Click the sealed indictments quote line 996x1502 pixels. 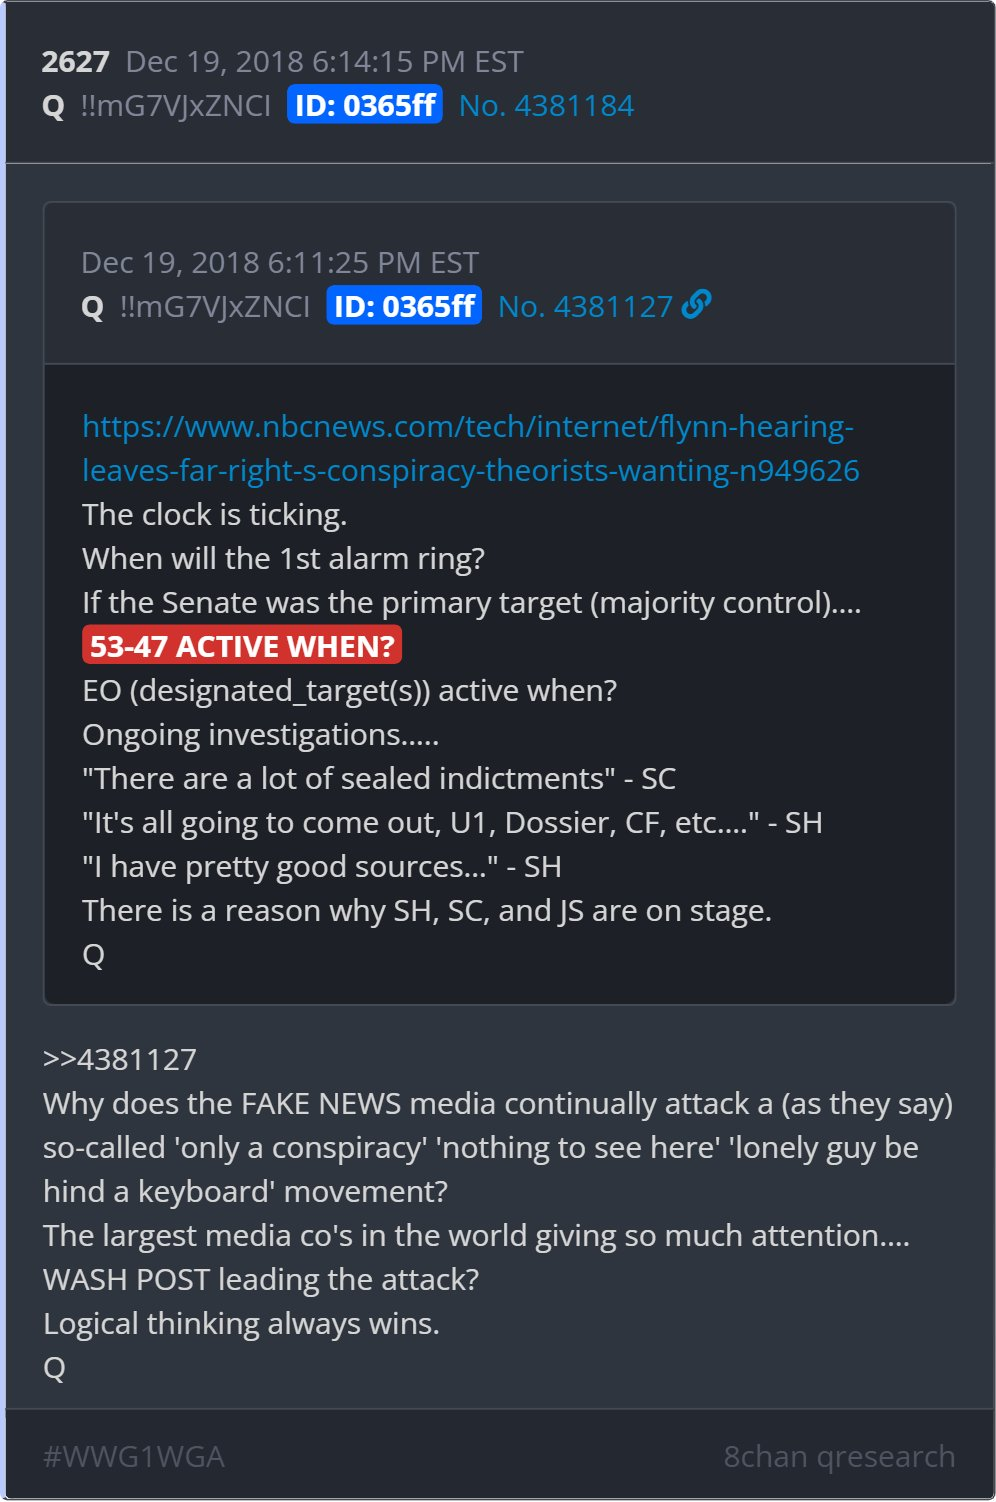pos(379,778)
